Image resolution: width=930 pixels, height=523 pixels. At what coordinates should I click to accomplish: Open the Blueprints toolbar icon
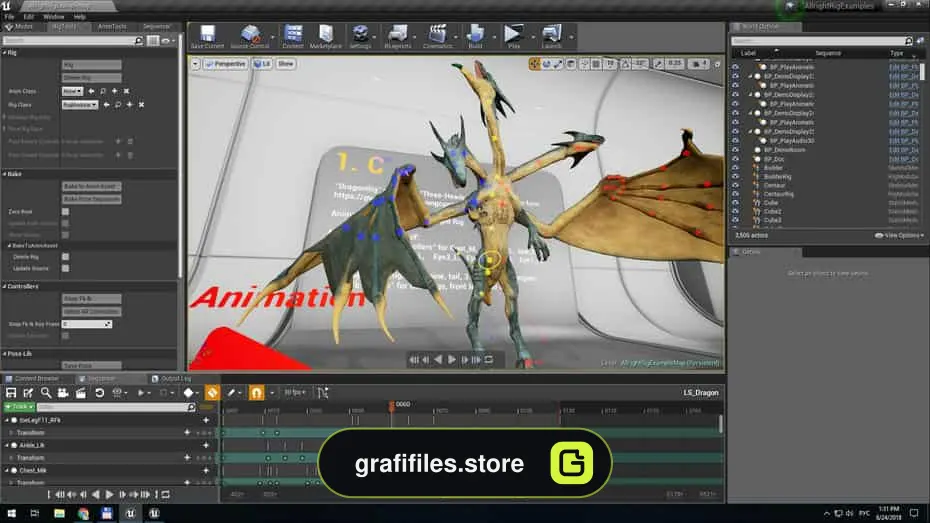[x=398, y=37]
